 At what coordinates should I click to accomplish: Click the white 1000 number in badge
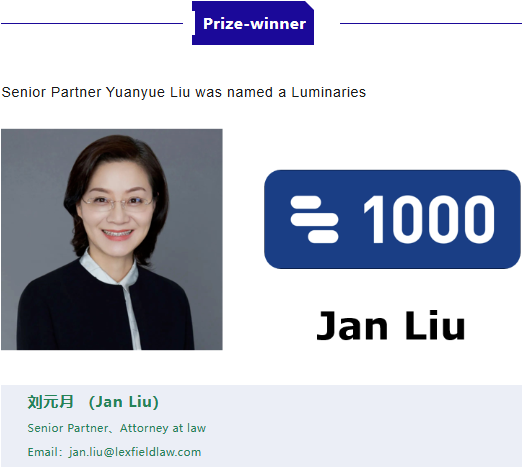point(429,219)
